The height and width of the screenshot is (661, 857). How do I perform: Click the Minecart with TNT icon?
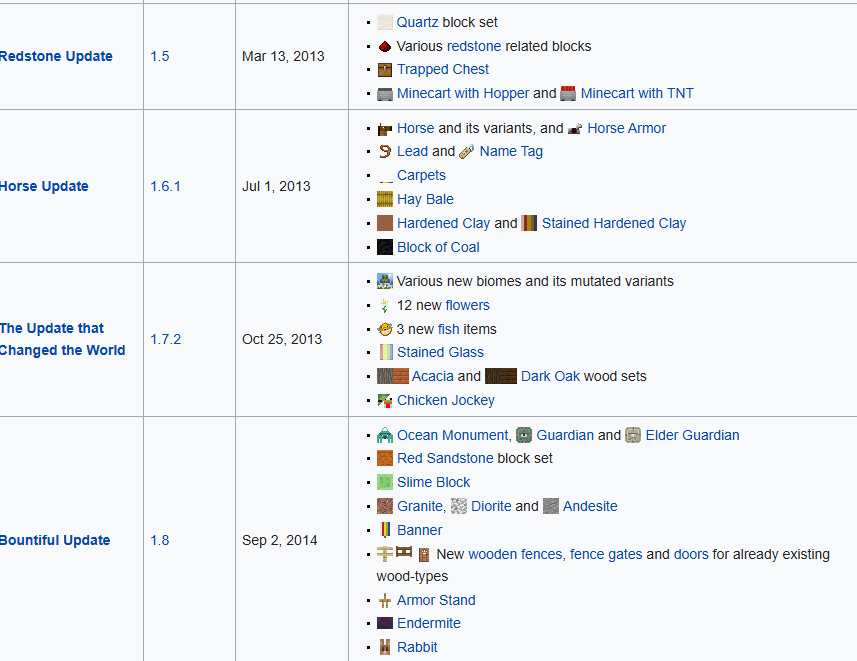[568, 93]
